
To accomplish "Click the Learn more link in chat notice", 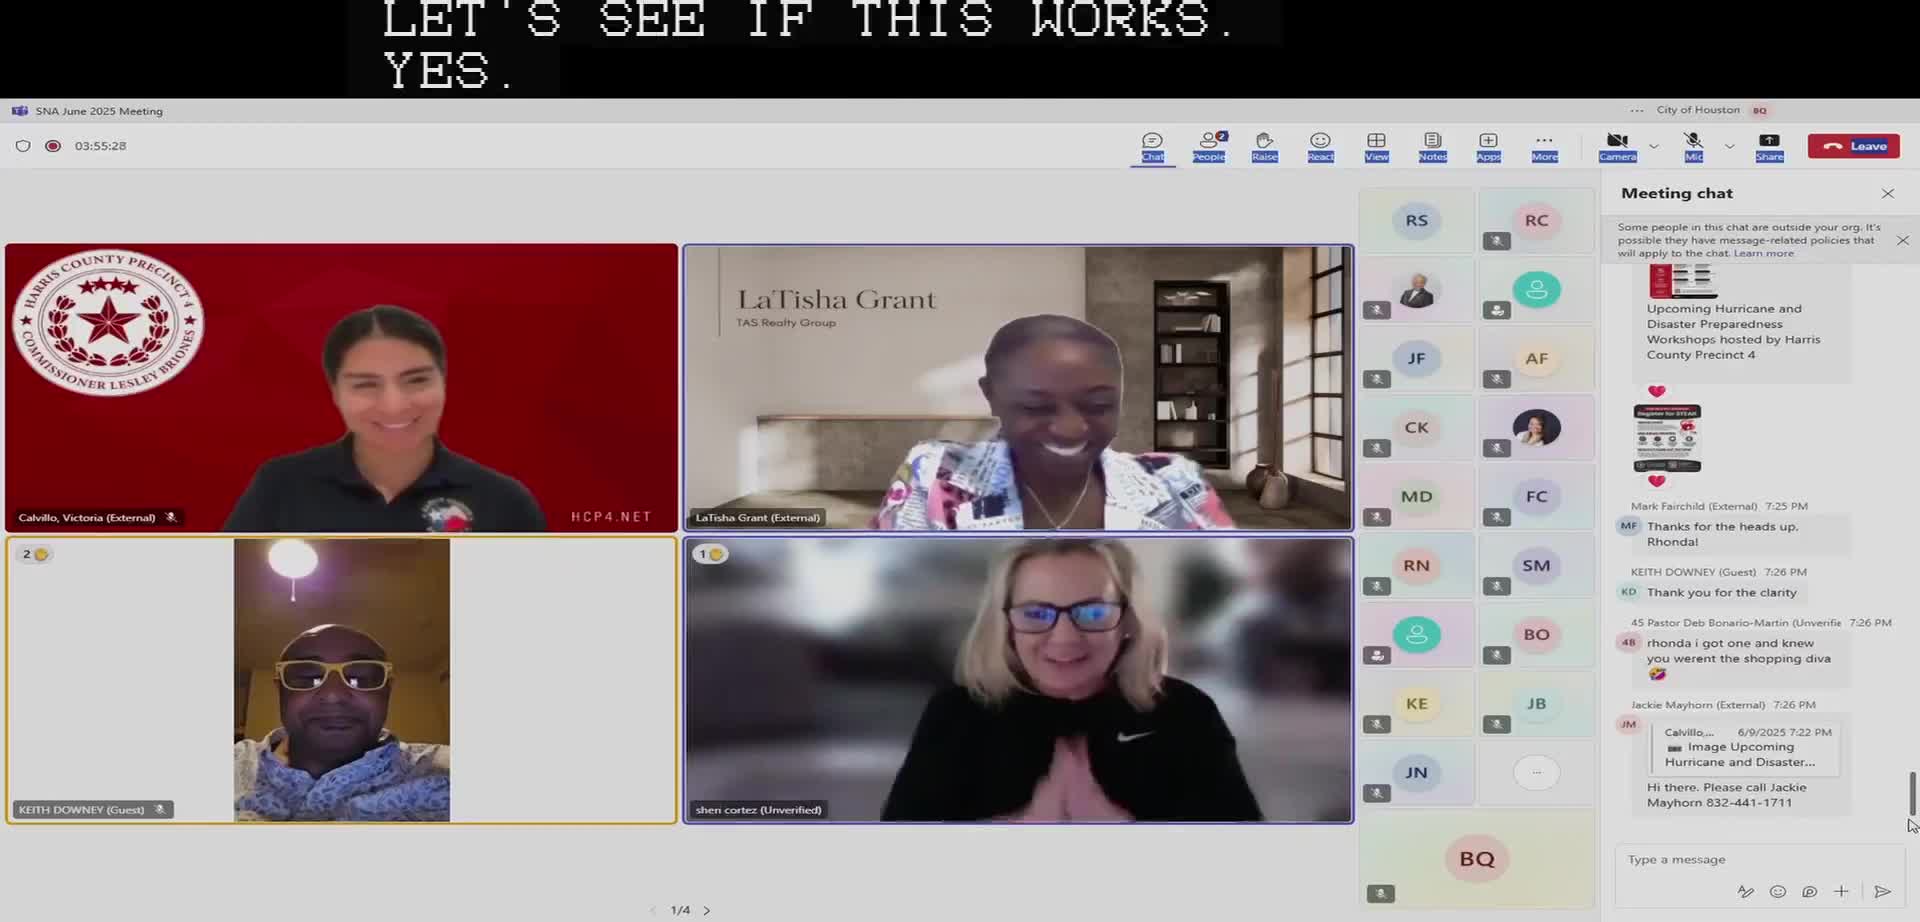I will tap(1764, 253).
